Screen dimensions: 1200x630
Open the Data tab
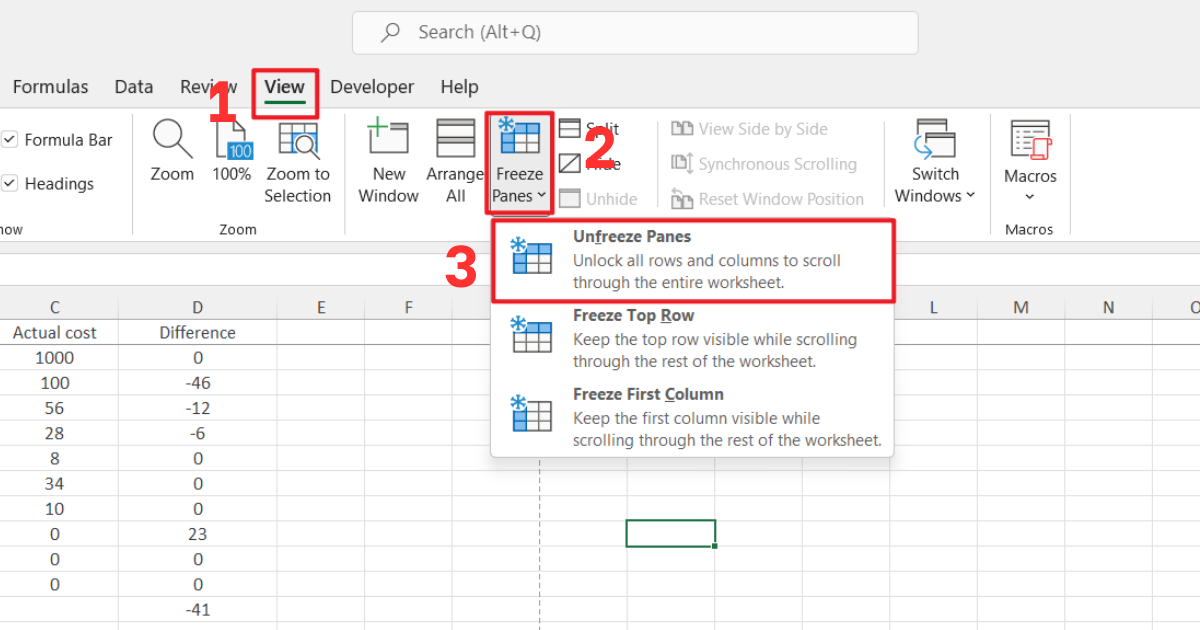tap(134, 87)
